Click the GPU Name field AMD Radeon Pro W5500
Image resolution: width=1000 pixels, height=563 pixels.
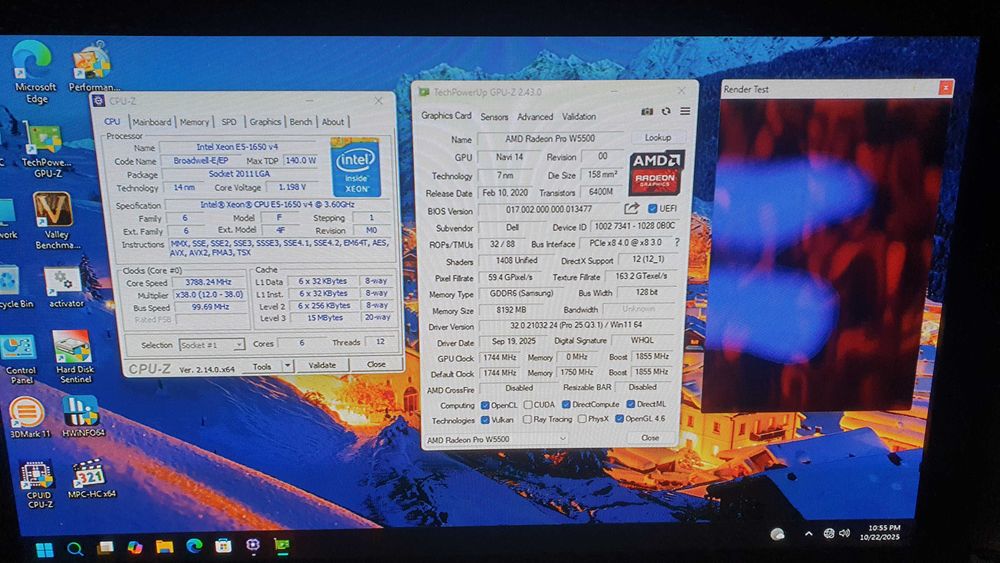point(550,138)
